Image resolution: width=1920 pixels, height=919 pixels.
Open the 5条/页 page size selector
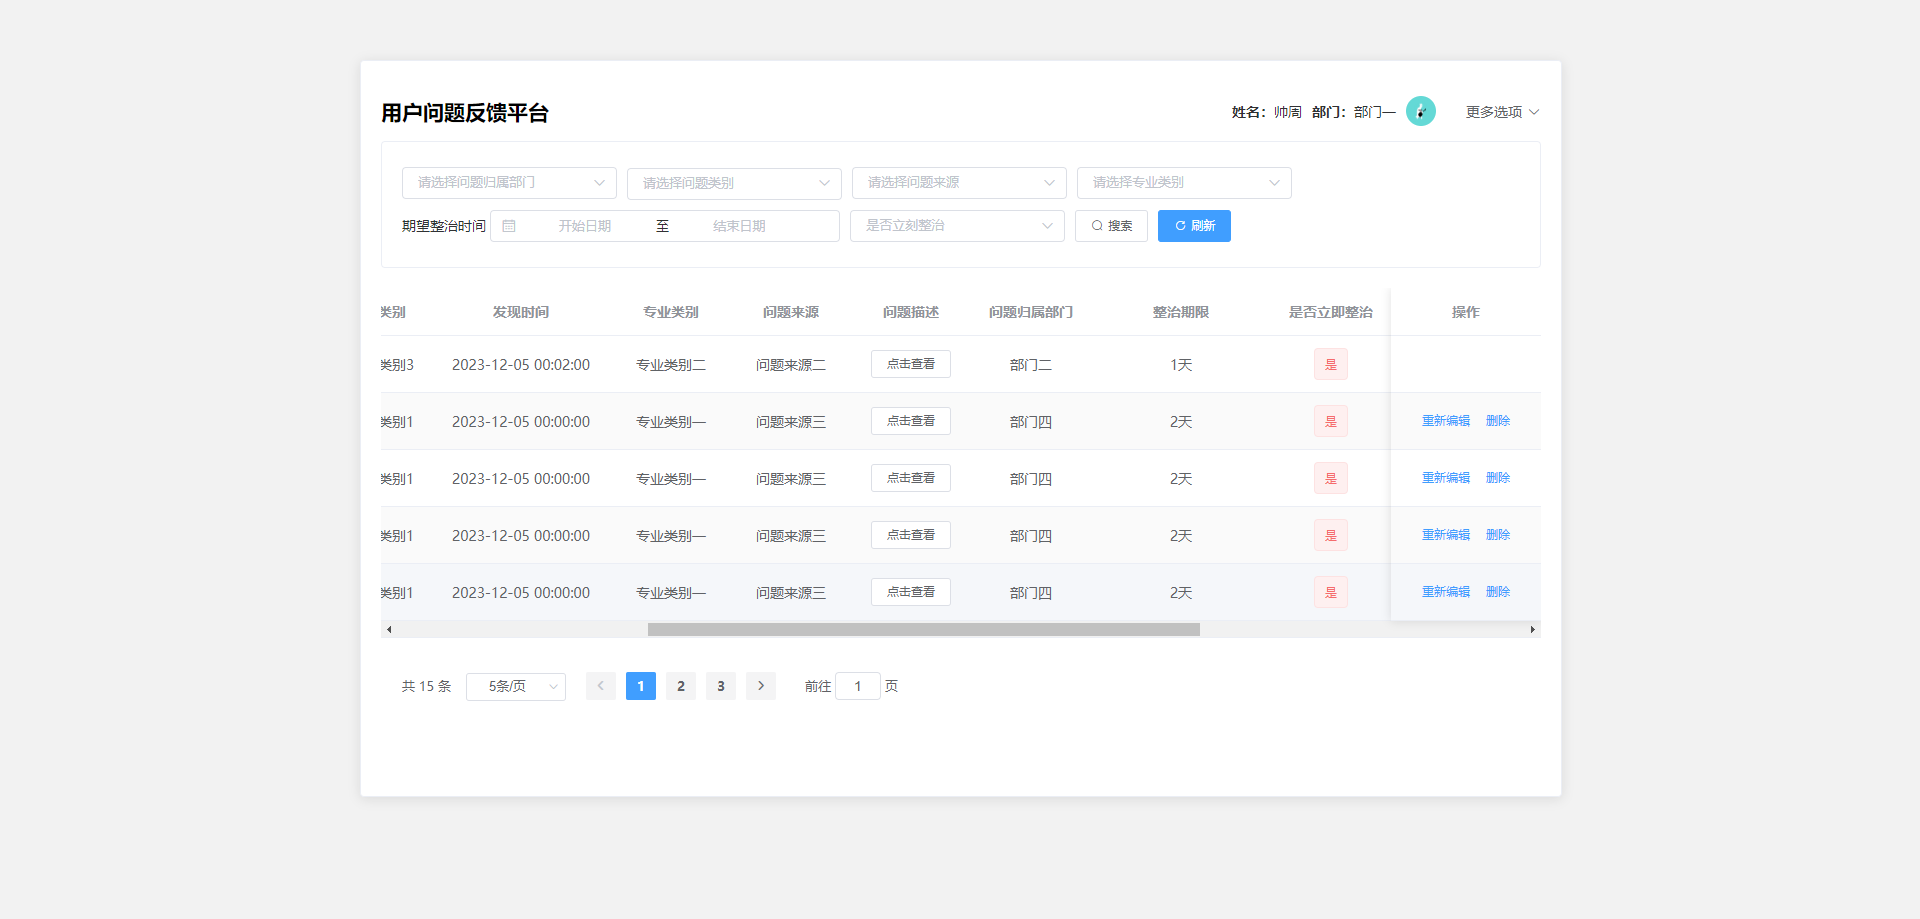pyautogui.click(x=516, y=686)
